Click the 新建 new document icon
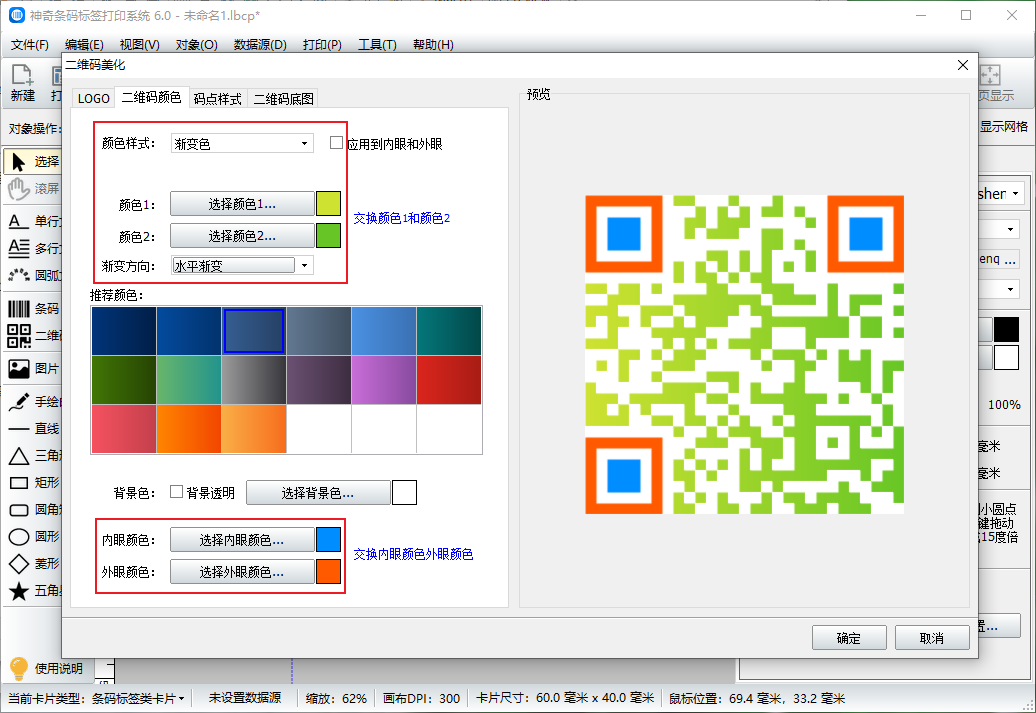Screen dimensions: 1036x713 tap(22, 83)
